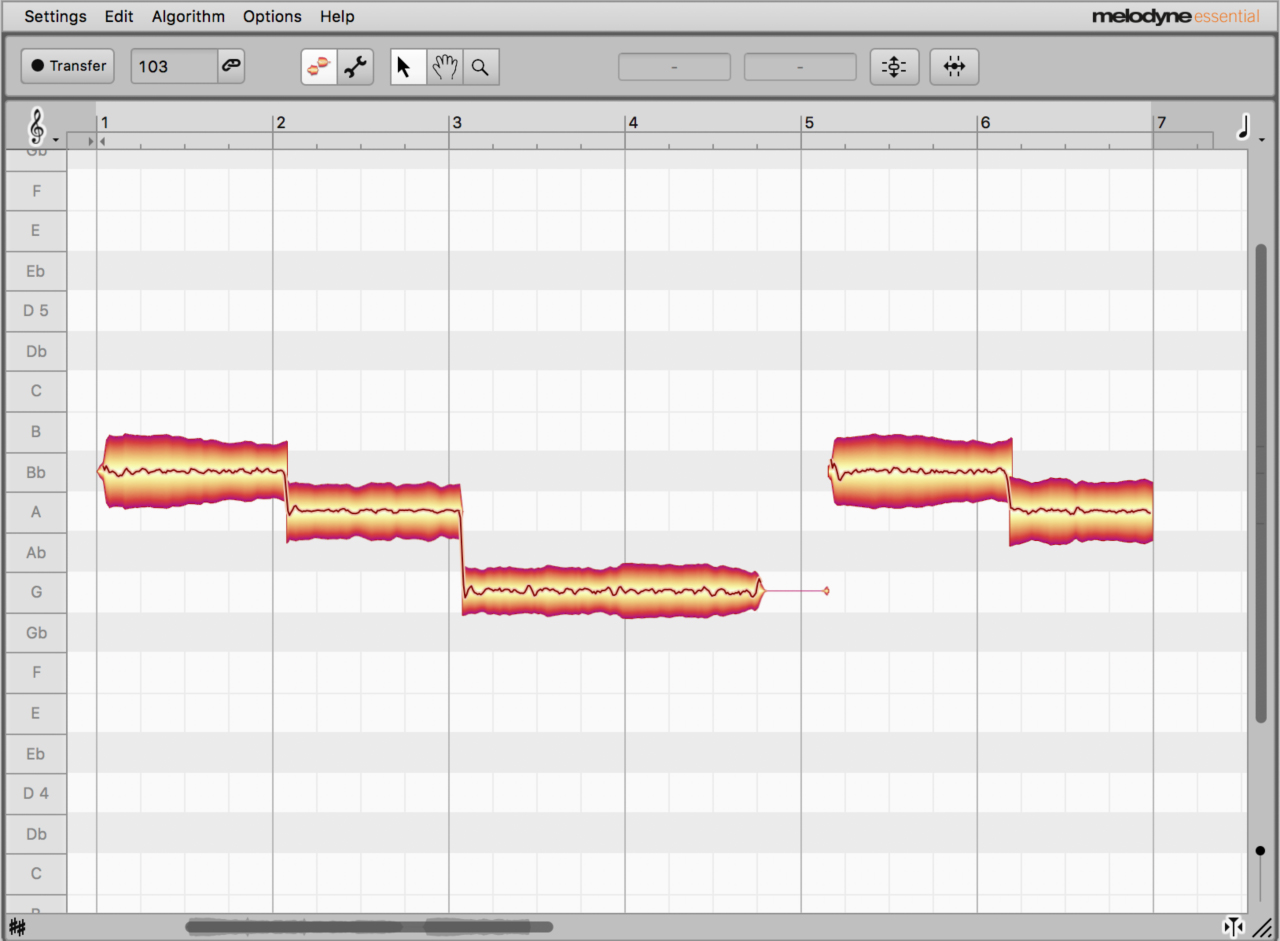Click bar 7 in the ruler
The height and width of the screenshot is (941, 1280).
pos(1161,123)
